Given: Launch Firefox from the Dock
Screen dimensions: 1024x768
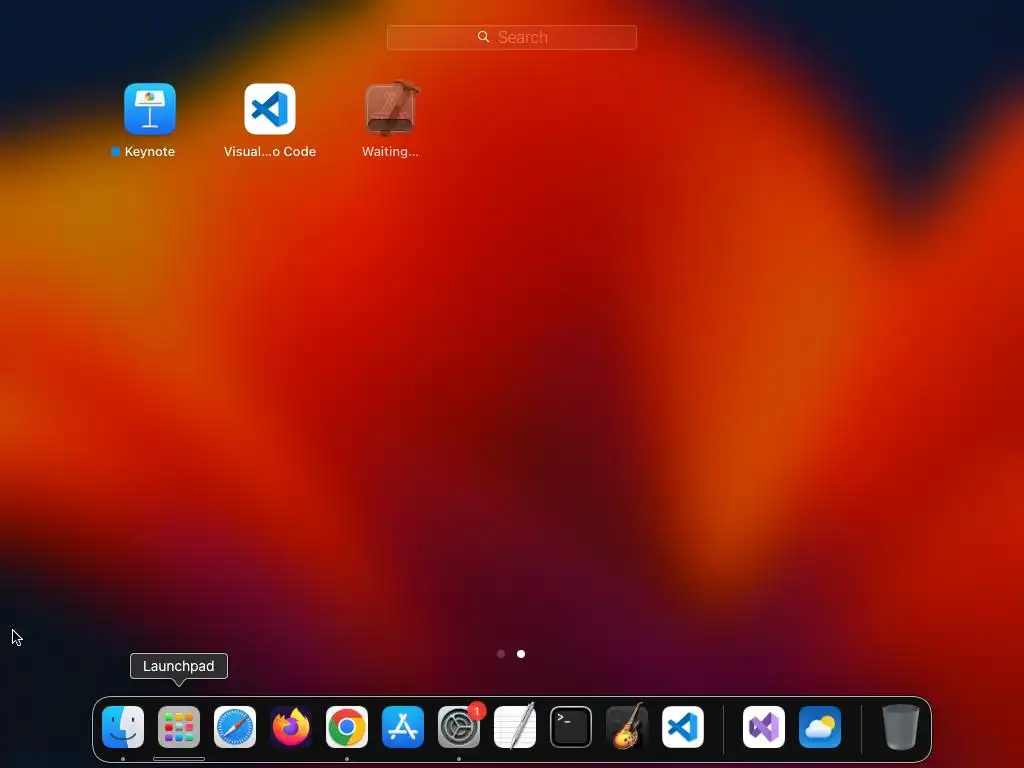Looking at the screenshot, I should click(291, 727).
